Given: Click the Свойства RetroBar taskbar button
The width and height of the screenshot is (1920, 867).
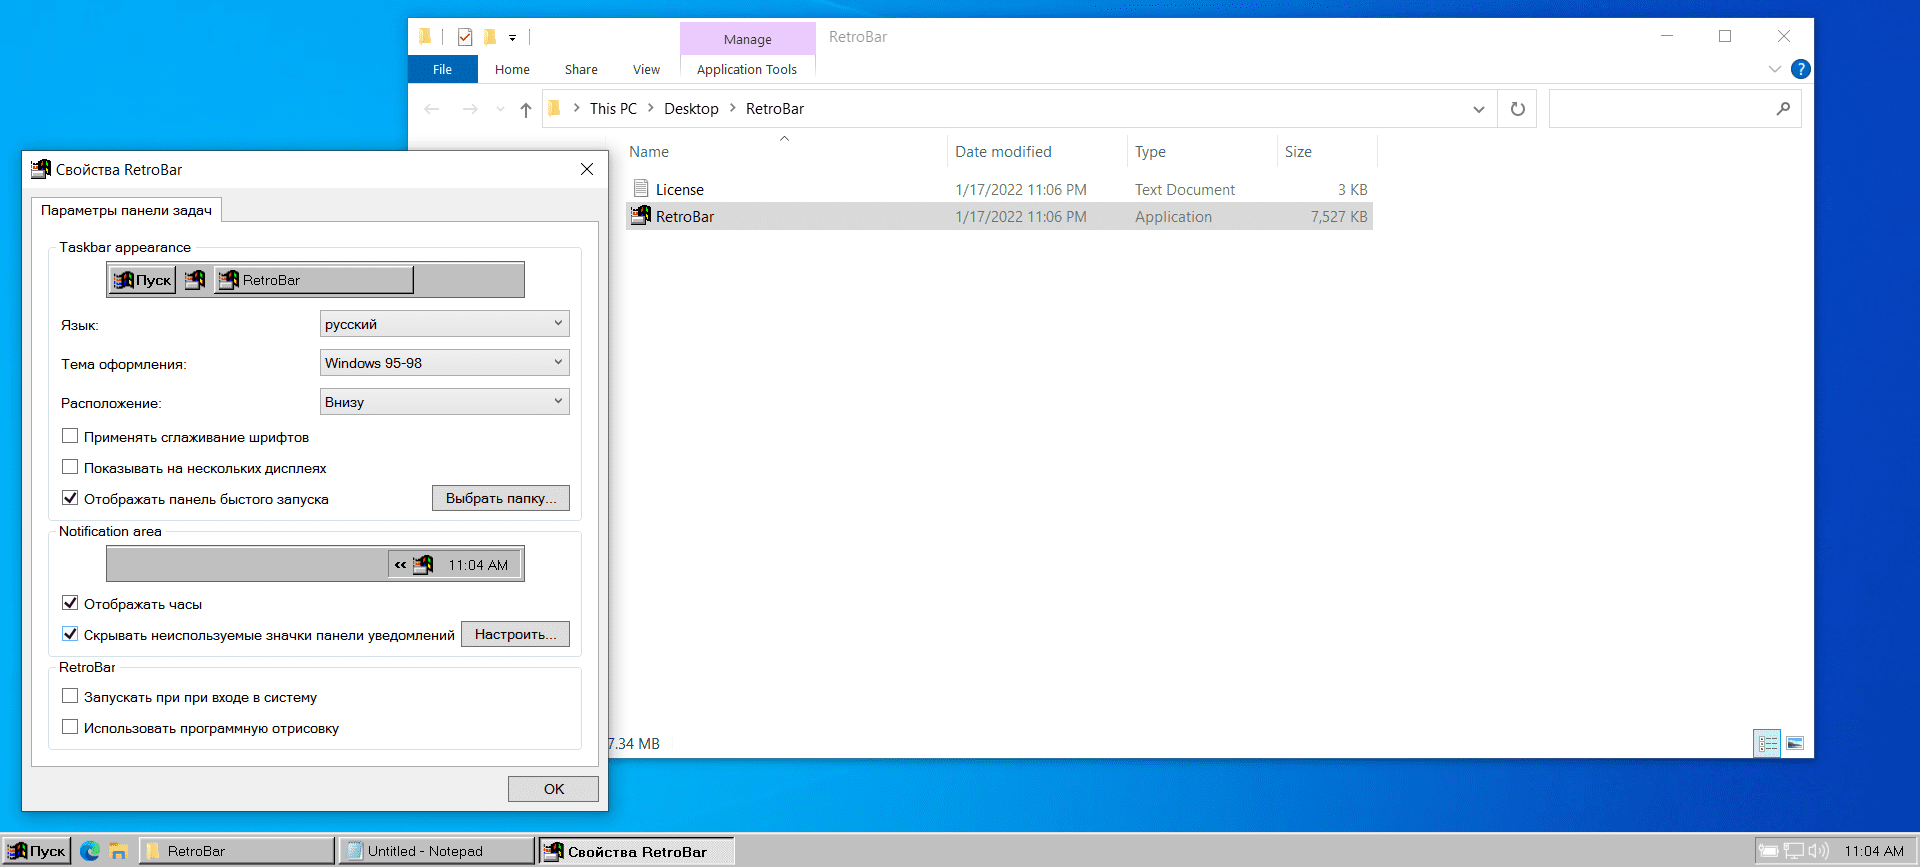Looking at the screenshot, I should pos(637,851).
